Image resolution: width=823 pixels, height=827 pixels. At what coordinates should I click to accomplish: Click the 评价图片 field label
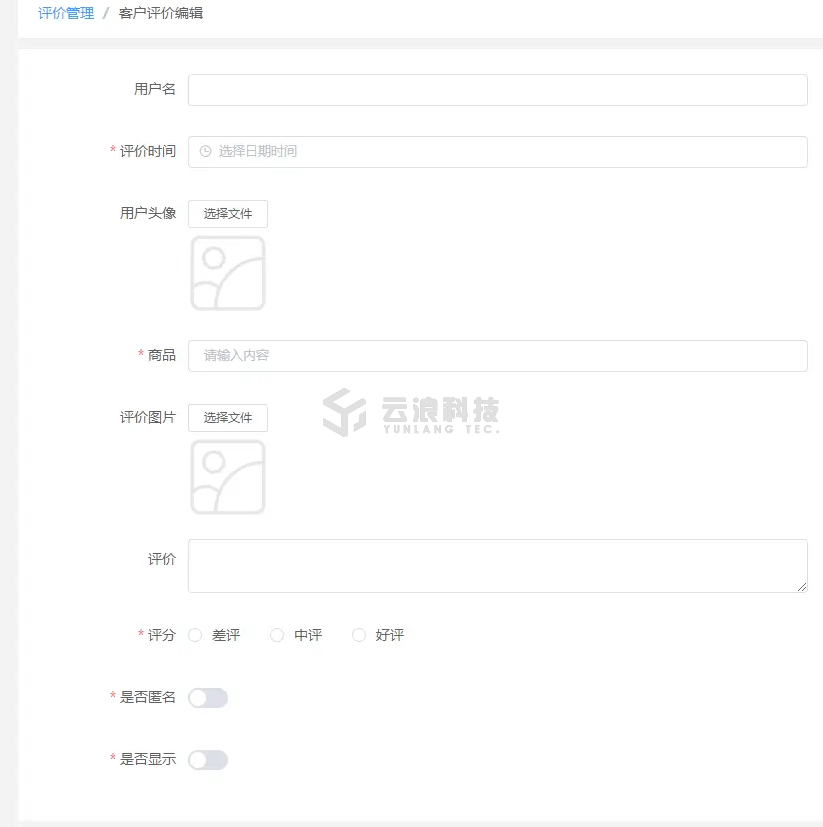click(x=148, y=417)
